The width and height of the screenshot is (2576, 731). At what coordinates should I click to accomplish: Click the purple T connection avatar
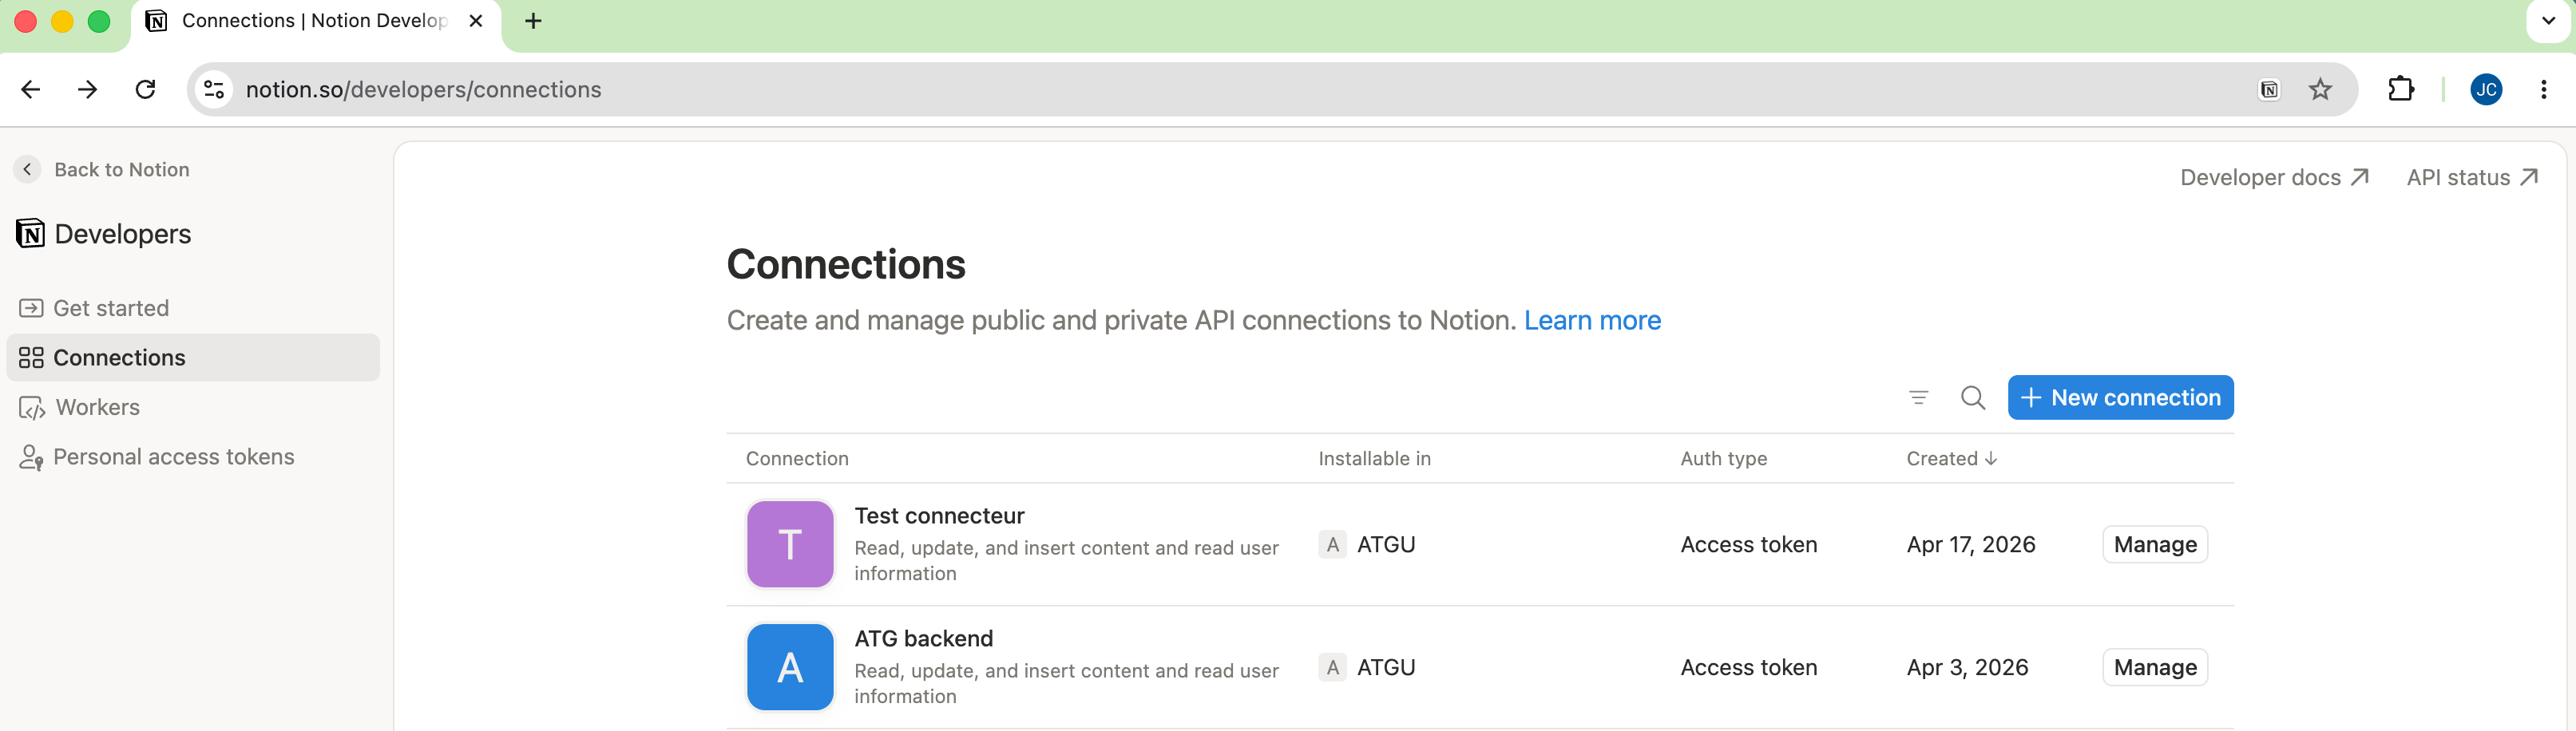tap(790, 545)
